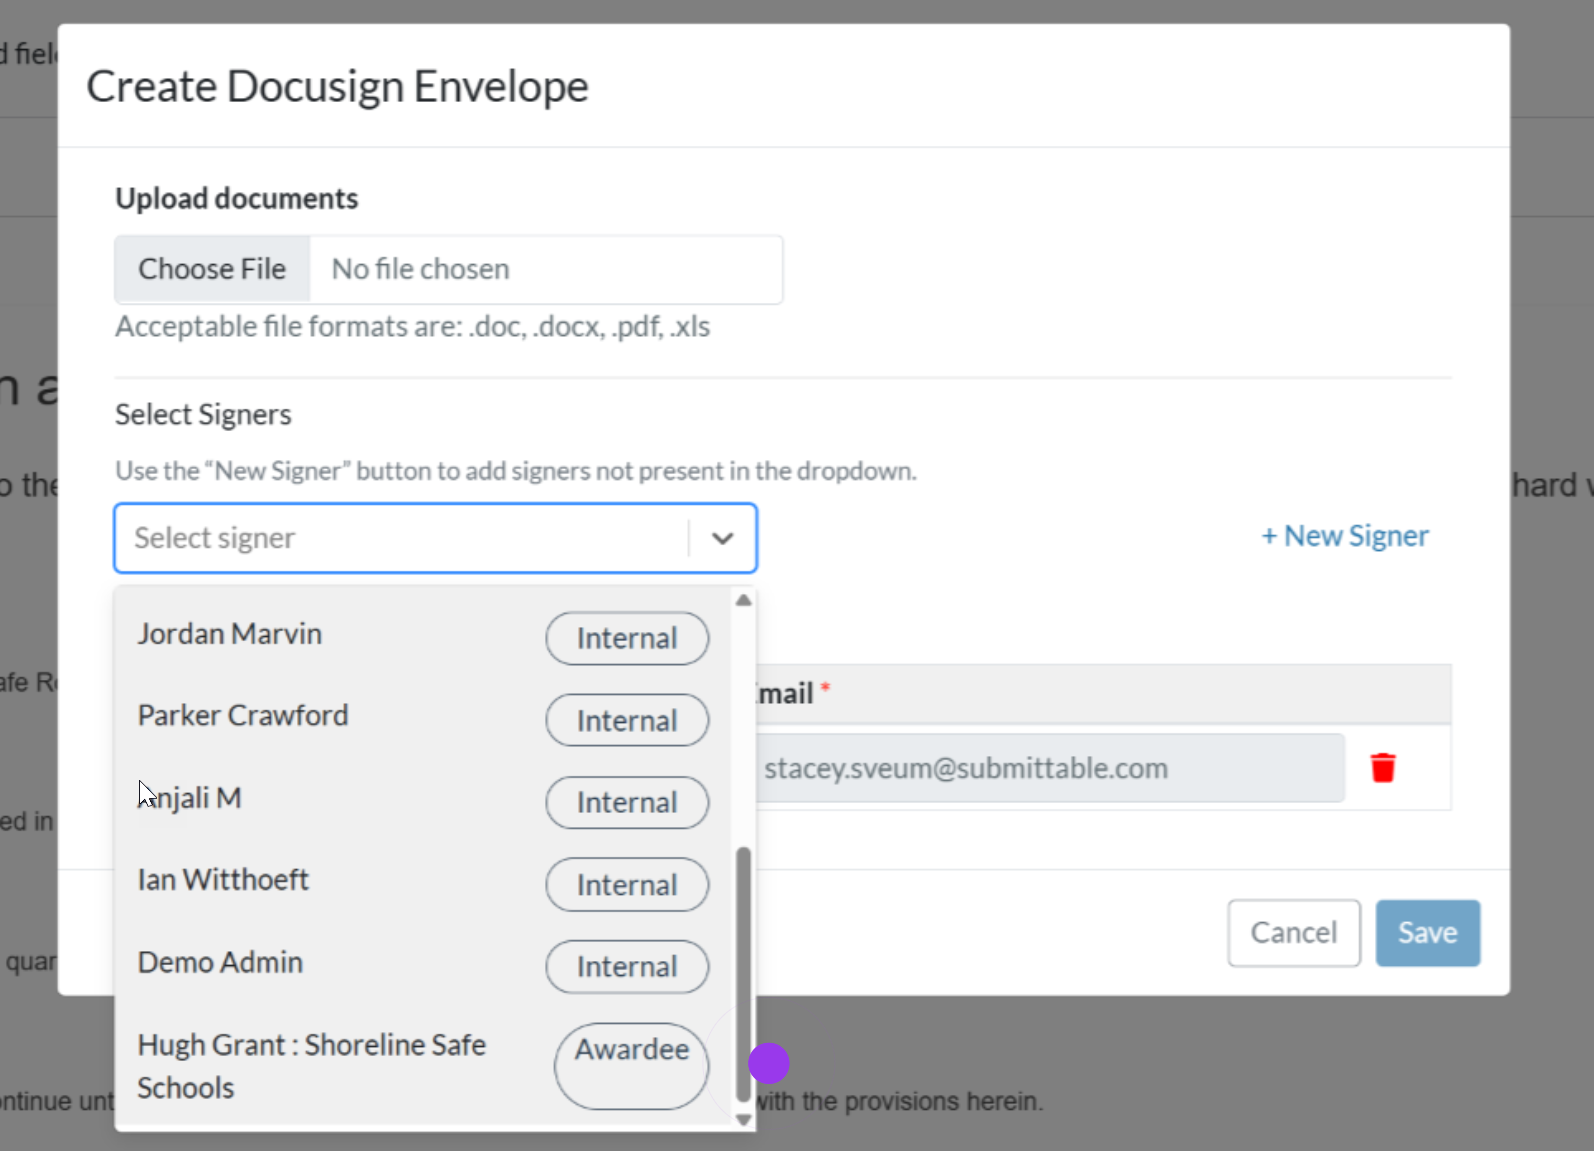Save the Docusign envelope
Viewport: 1594px width, 1151px height.
point(1428,933)
